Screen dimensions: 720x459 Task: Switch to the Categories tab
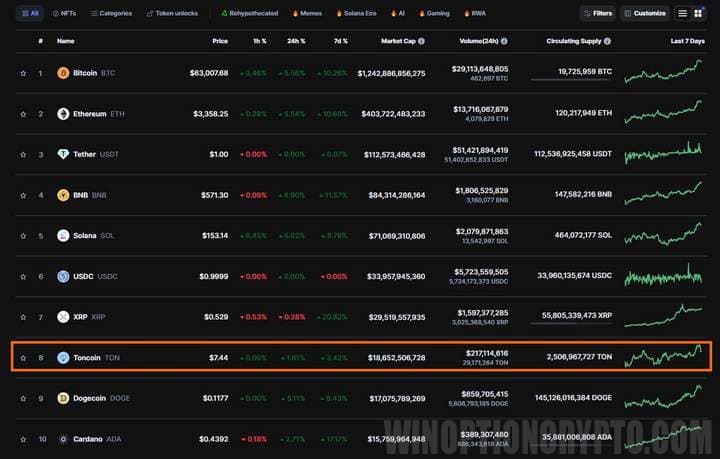point(111,13)
